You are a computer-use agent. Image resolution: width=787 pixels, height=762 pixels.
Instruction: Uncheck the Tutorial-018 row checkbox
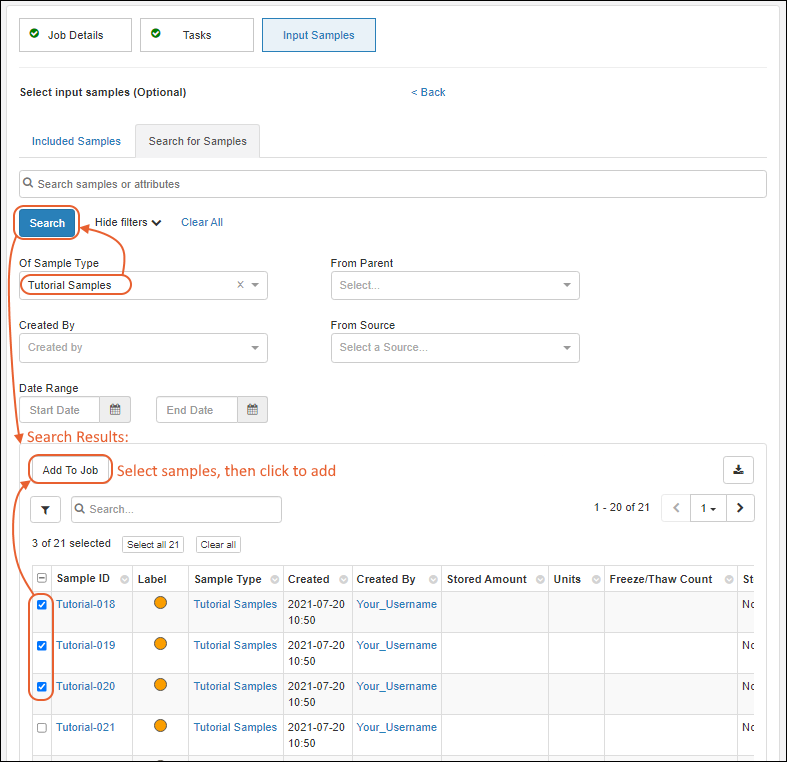(42, 605)
